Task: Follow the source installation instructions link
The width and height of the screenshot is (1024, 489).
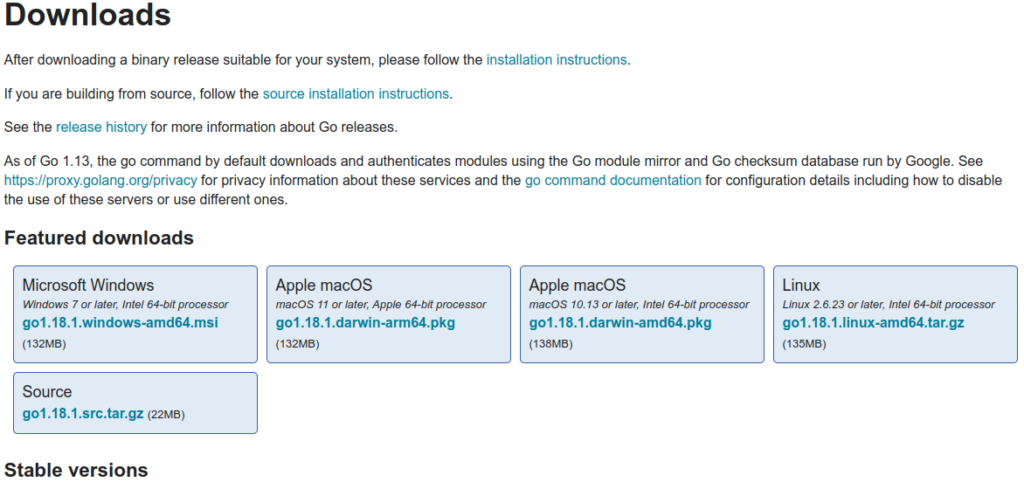Action: [x=355, y=94]
